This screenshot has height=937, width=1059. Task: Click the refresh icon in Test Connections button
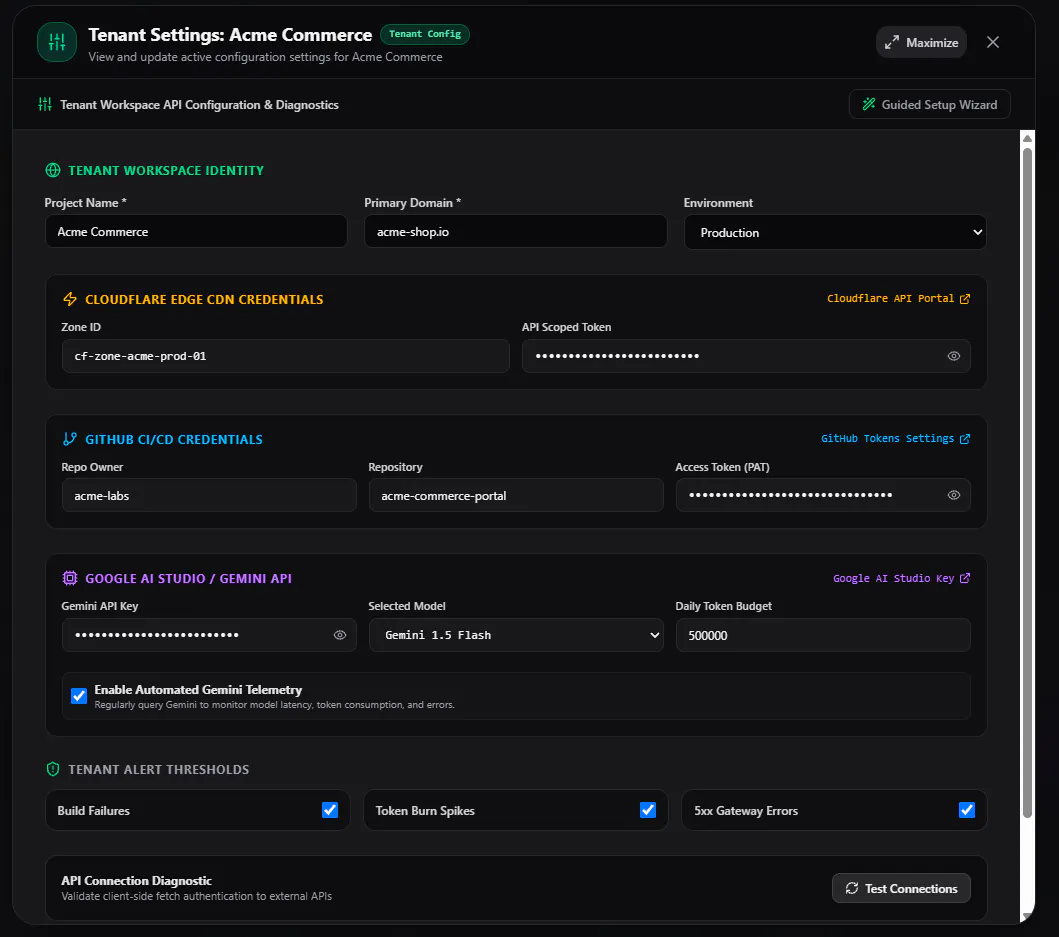pyautogui.click(x=852, y=888)
